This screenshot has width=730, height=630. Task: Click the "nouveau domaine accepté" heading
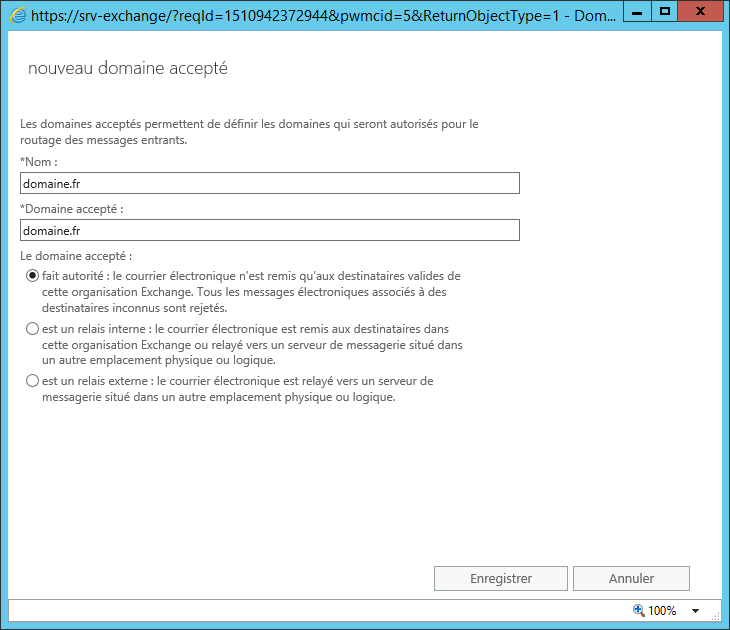point(128,68)
